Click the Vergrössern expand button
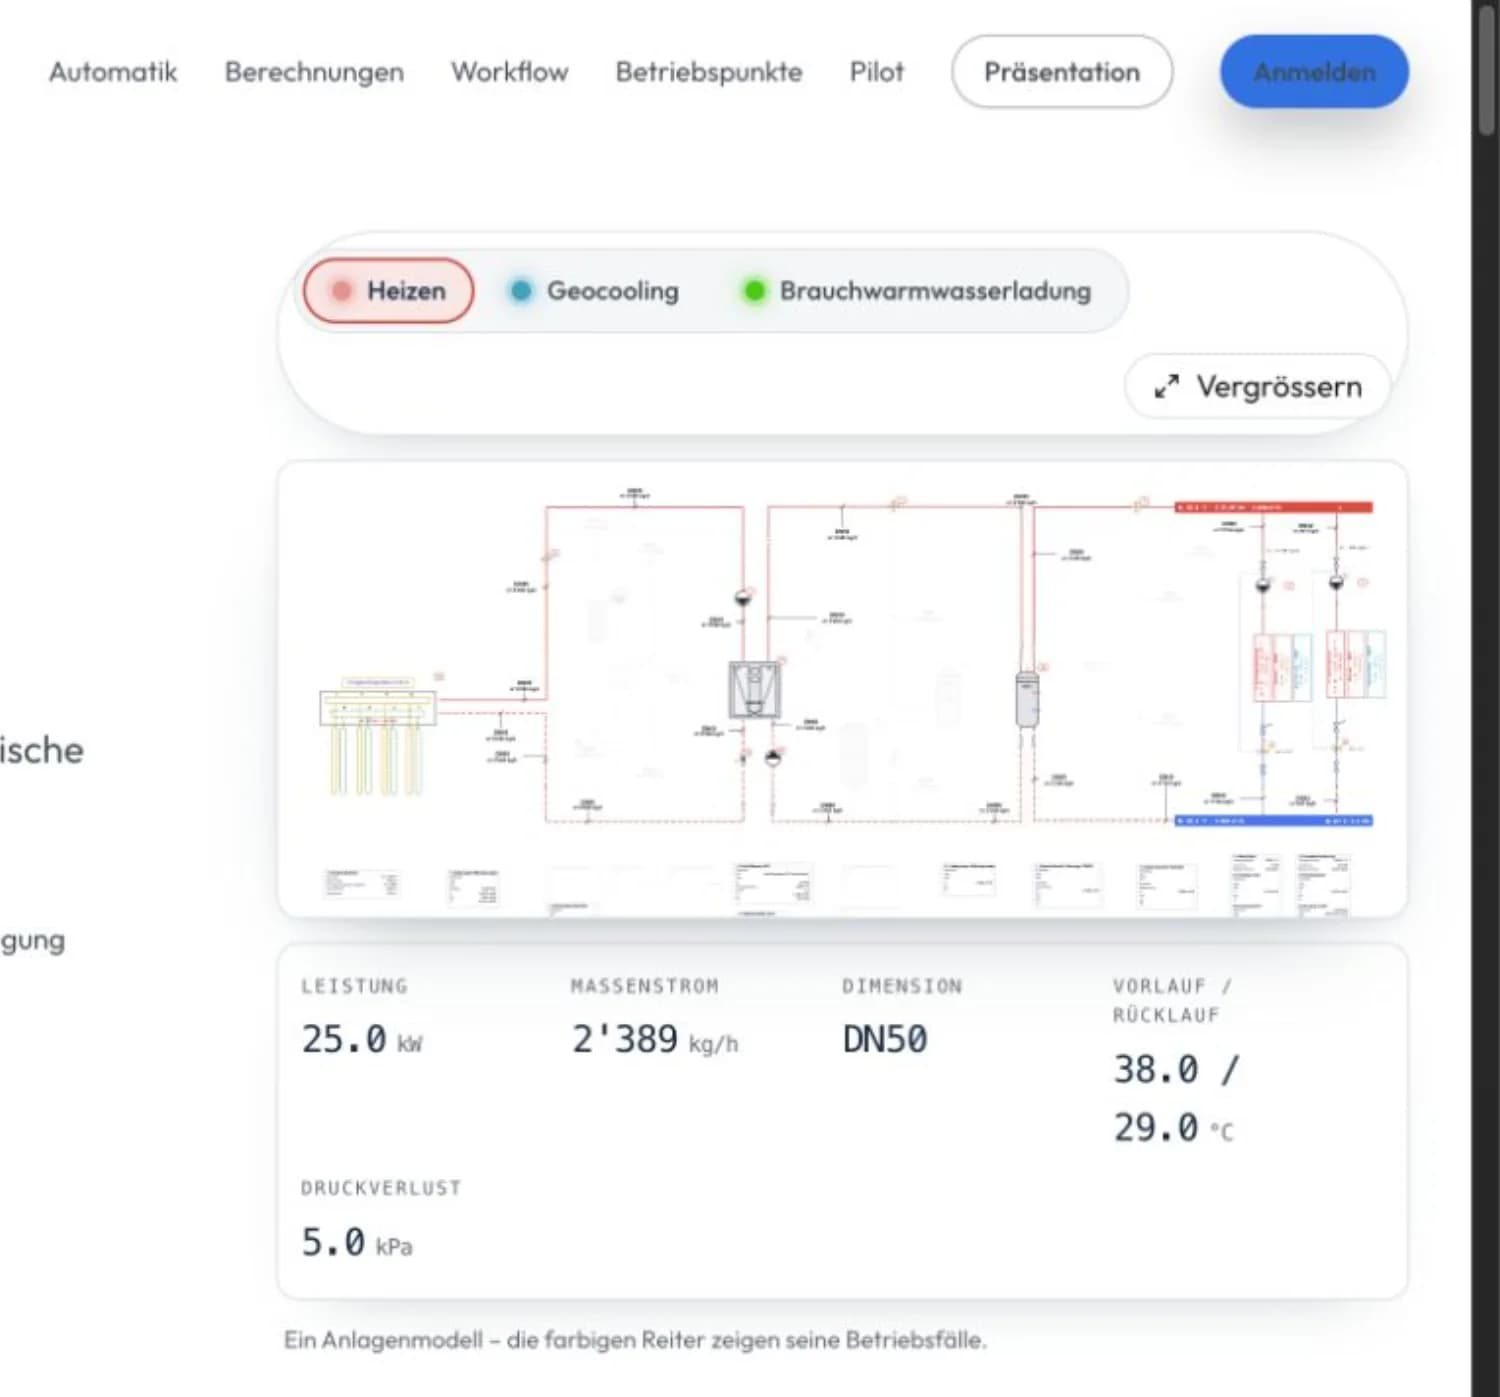 pos(1257,386)
